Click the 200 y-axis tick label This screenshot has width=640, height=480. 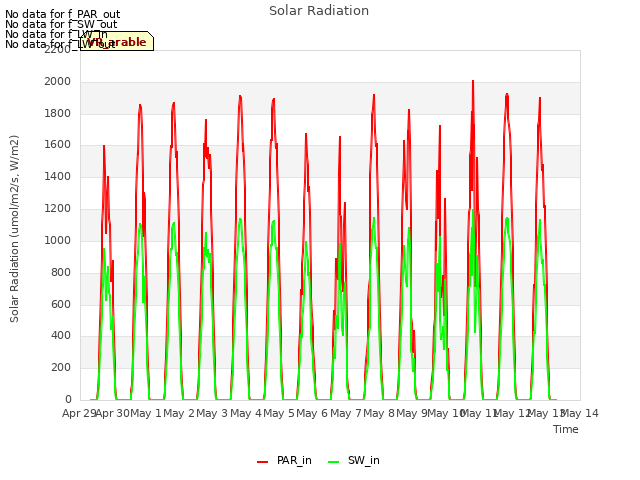[61, 367]
